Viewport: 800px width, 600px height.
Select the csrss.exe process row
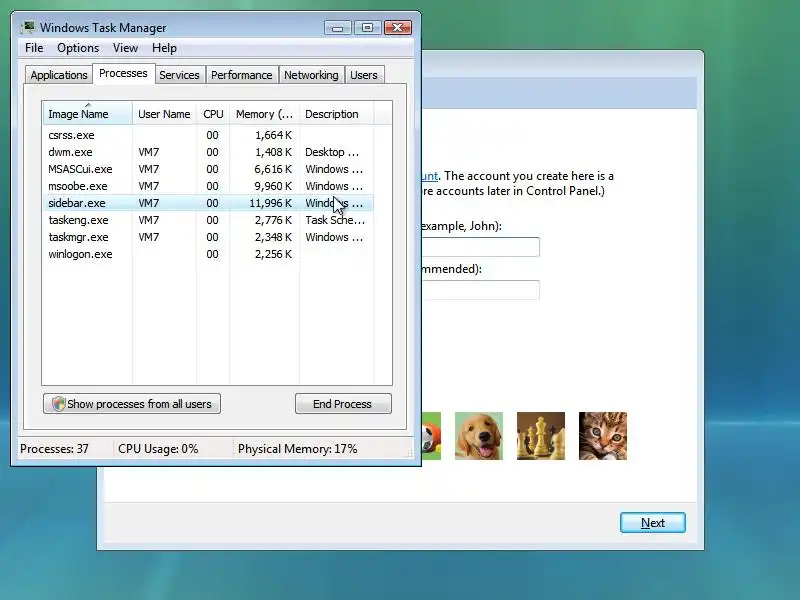208,135
